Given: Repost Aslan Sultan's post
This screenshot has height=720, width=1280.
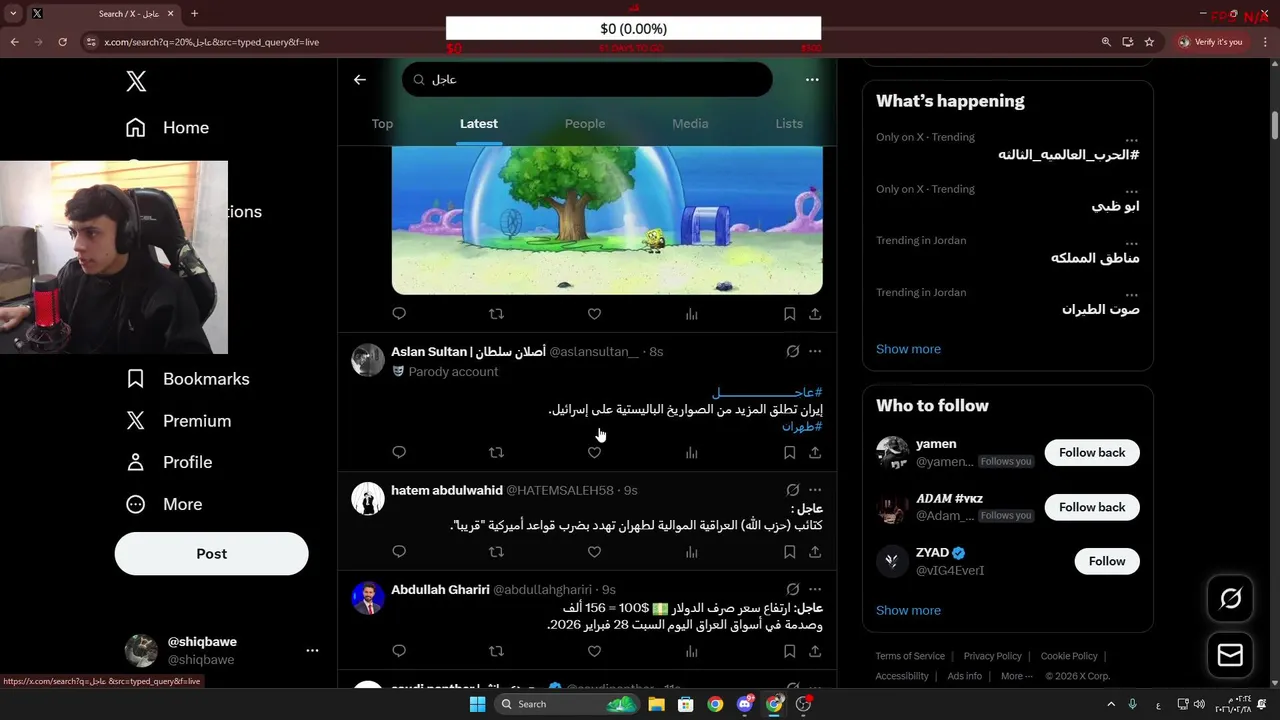Looking at the screenshot, I should [496, 453].
